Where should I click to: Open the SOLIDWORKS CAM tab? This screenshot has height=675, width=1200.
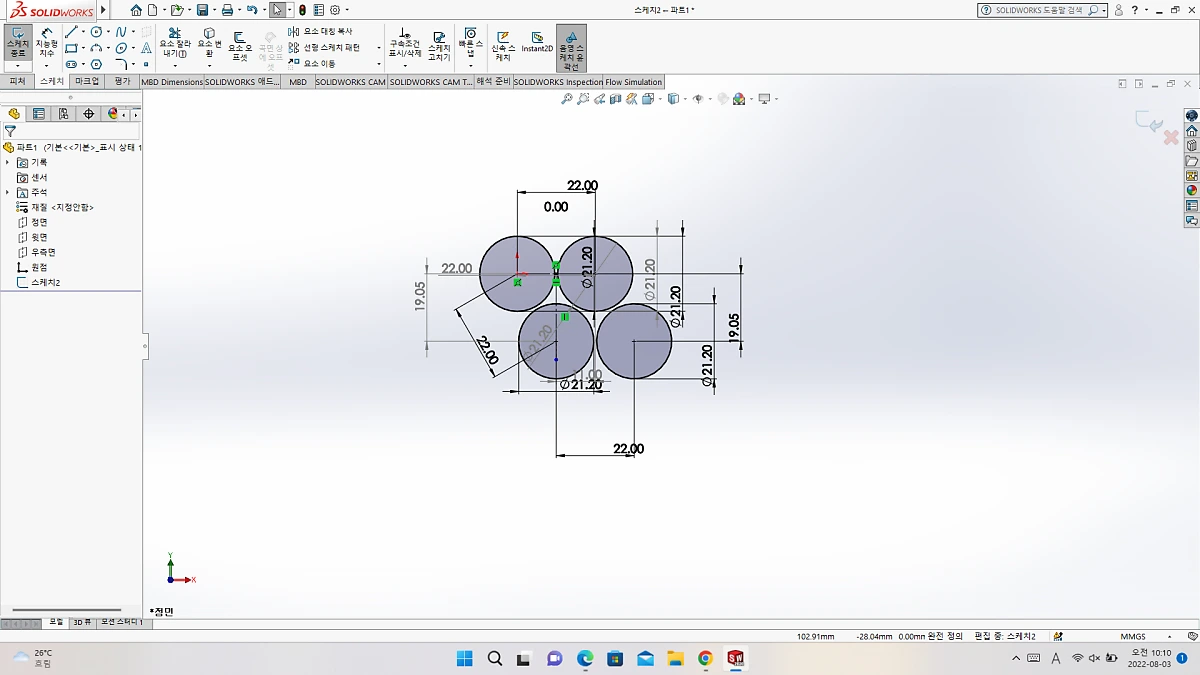point(351,81)
